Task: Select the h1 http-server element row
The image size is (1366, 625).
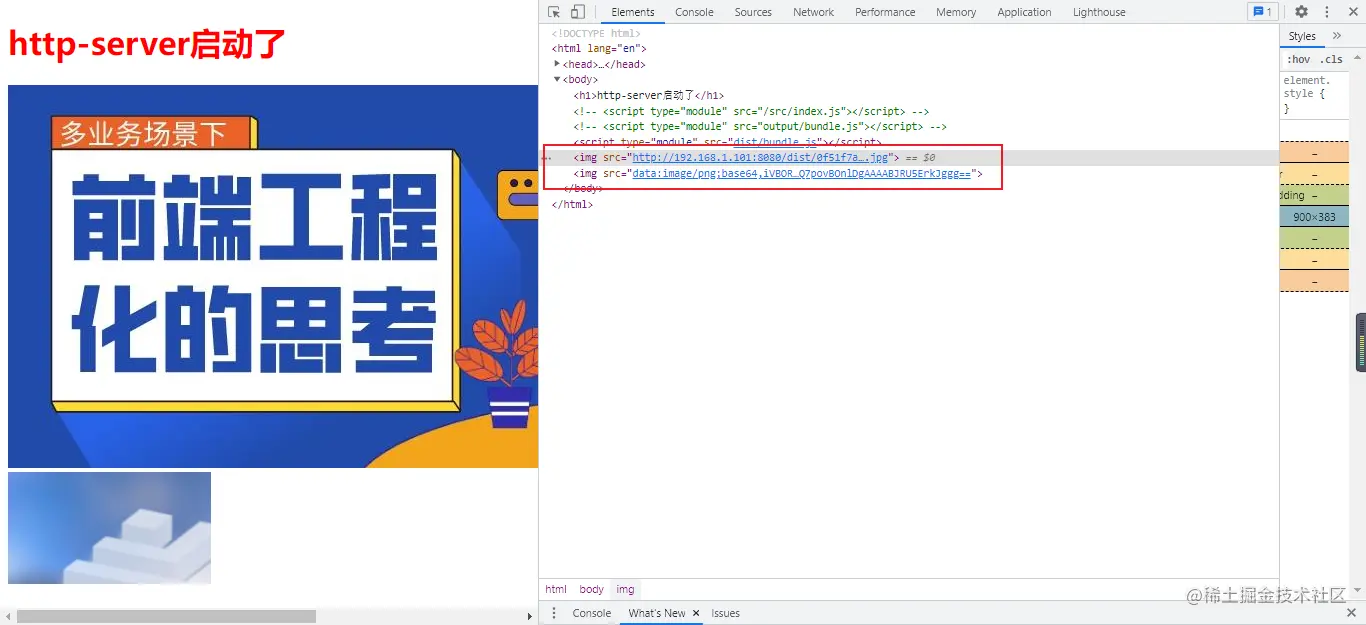Action: (x=648, y=96)
